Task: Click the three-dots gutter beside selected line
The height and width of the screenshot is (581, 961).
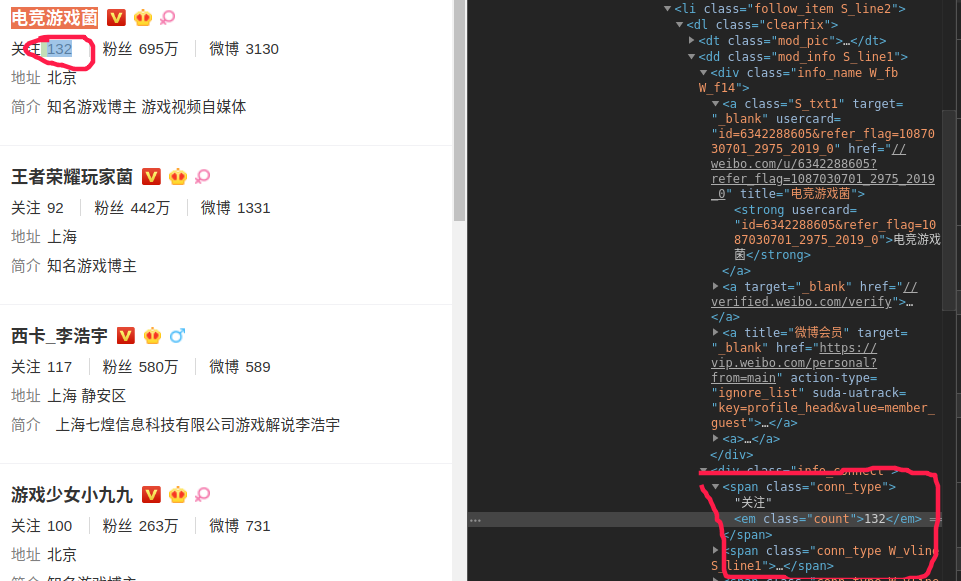Action: coord(476,520)
